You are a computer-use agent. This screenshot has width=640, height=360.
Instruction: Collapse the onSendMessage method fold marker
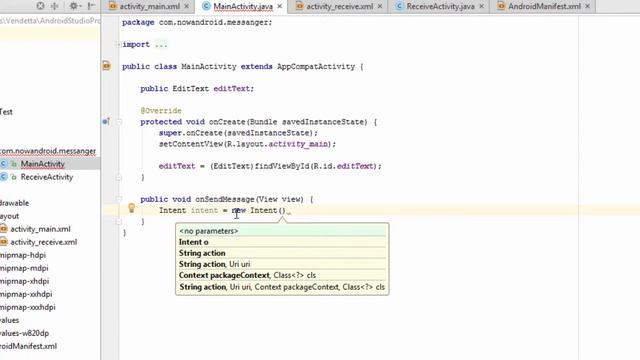pyautogui.click(x=119, y=199)
